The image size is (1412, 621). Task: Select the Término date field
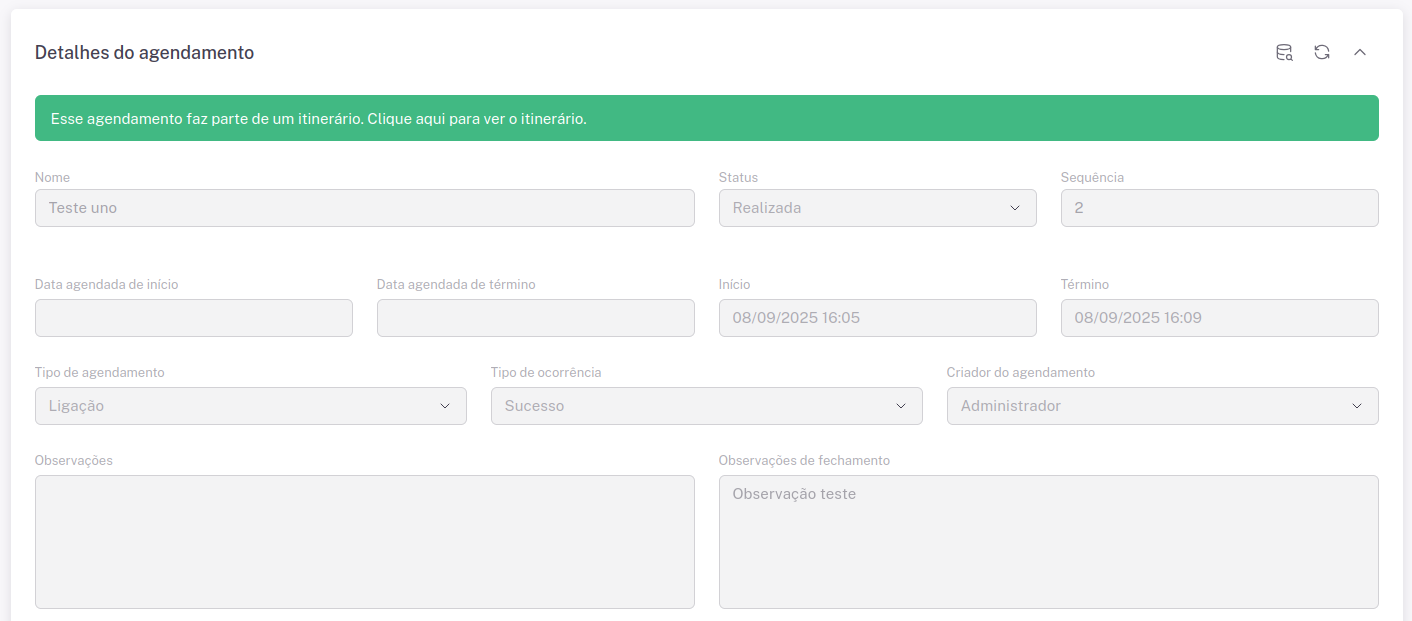[x=1219, y=318]
